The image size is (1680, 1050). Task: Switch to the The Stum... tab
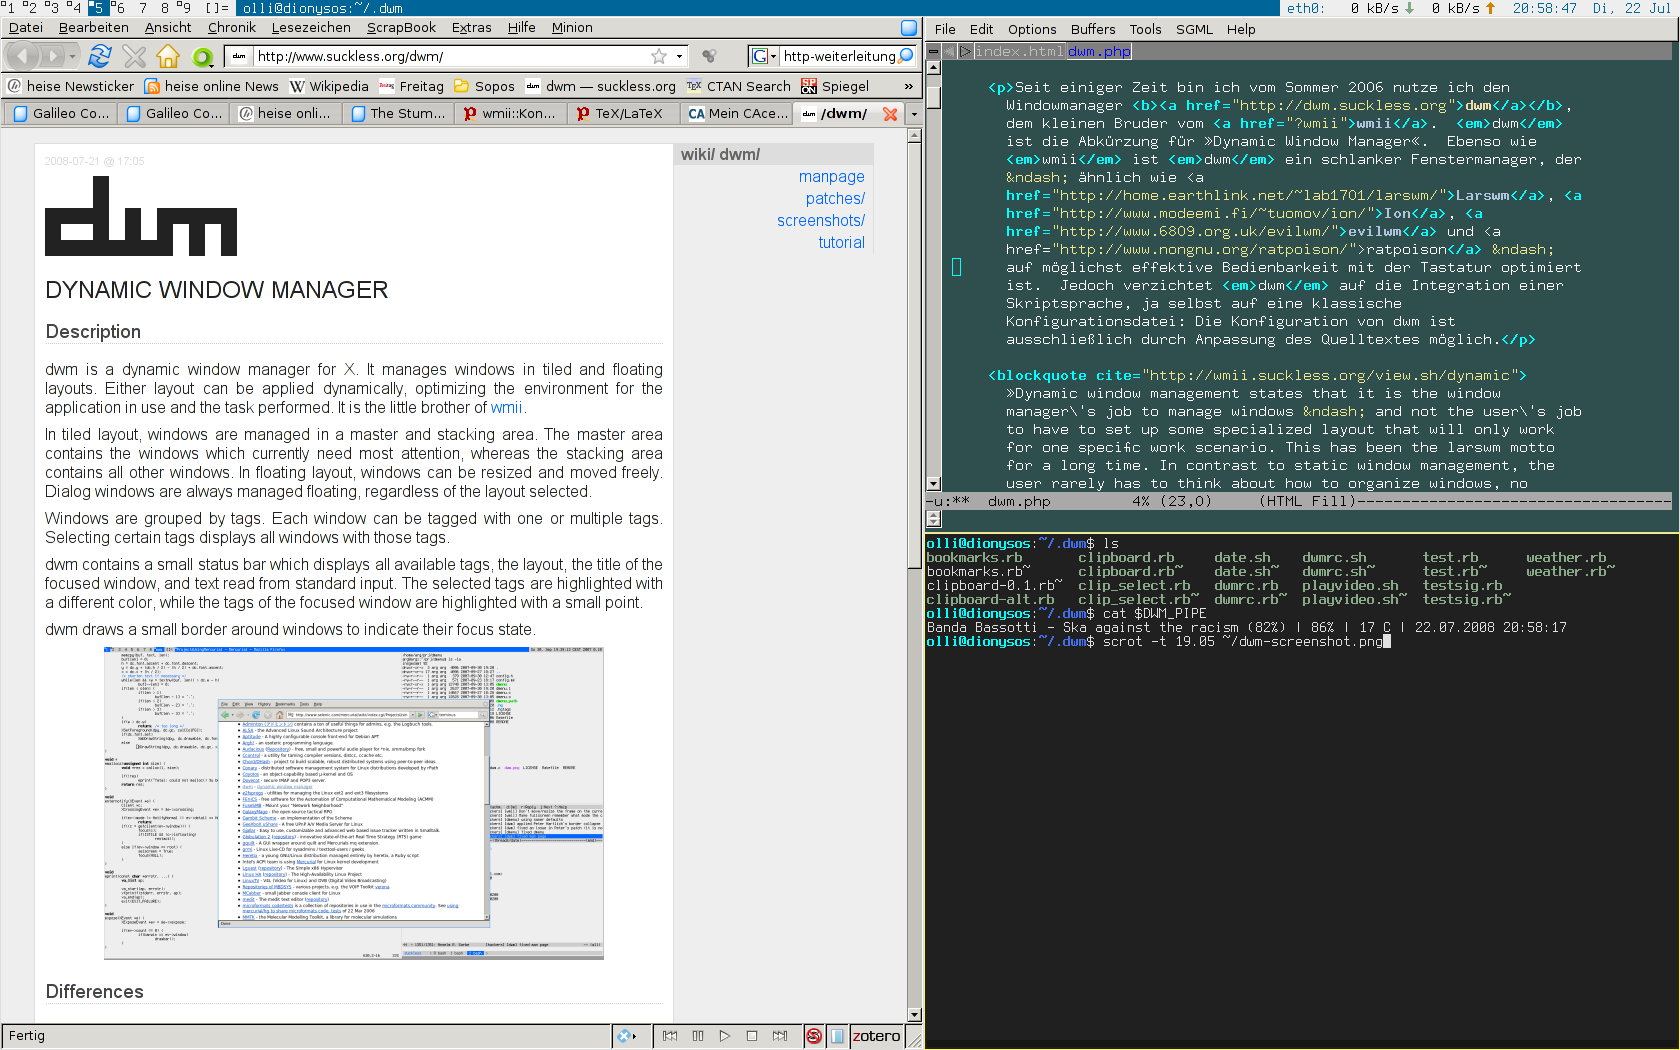click(x=399, y=114)
